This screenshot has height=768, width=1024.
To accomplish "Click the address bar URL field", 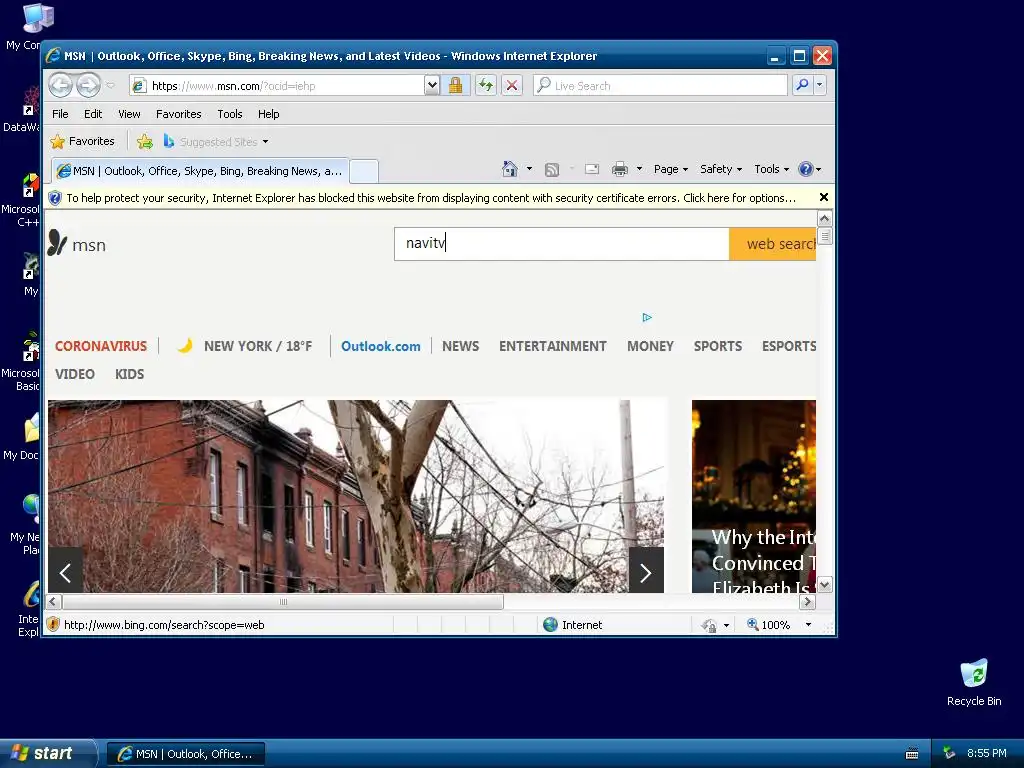I will (278, 86).
